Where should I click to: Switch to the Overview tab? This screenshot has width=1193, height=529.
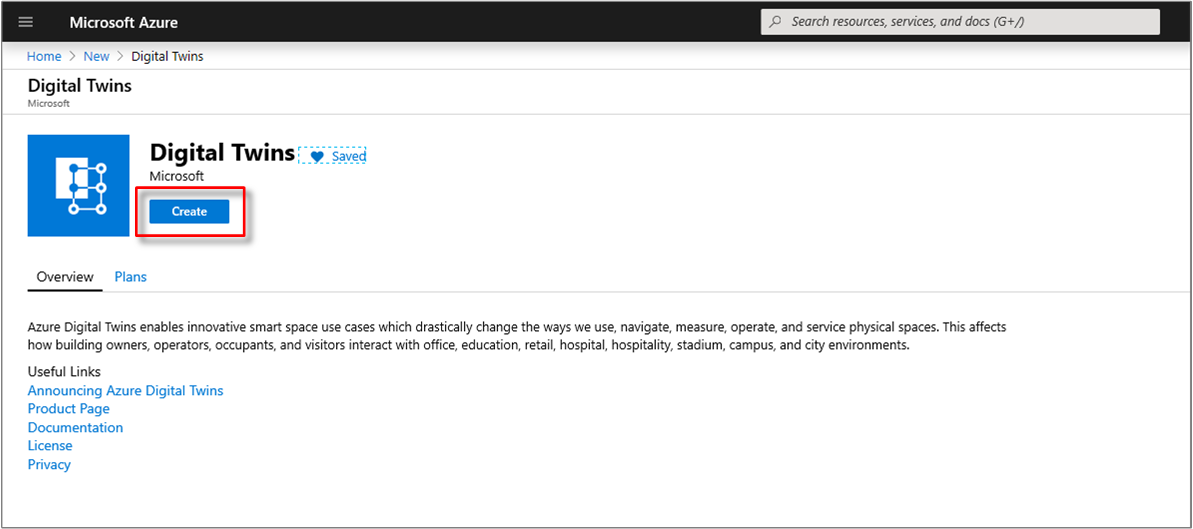pyautogui.click(x=65, y=277)
